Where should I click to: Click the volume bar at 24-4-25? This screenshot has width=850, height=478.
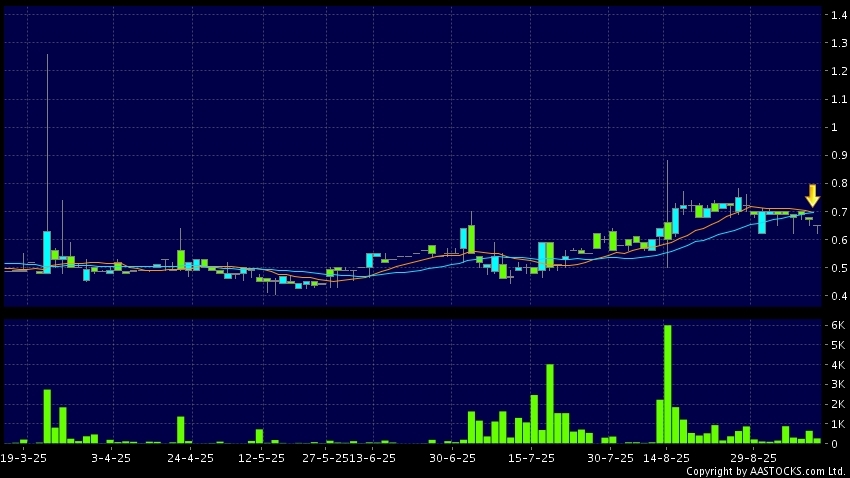(181, 430)
